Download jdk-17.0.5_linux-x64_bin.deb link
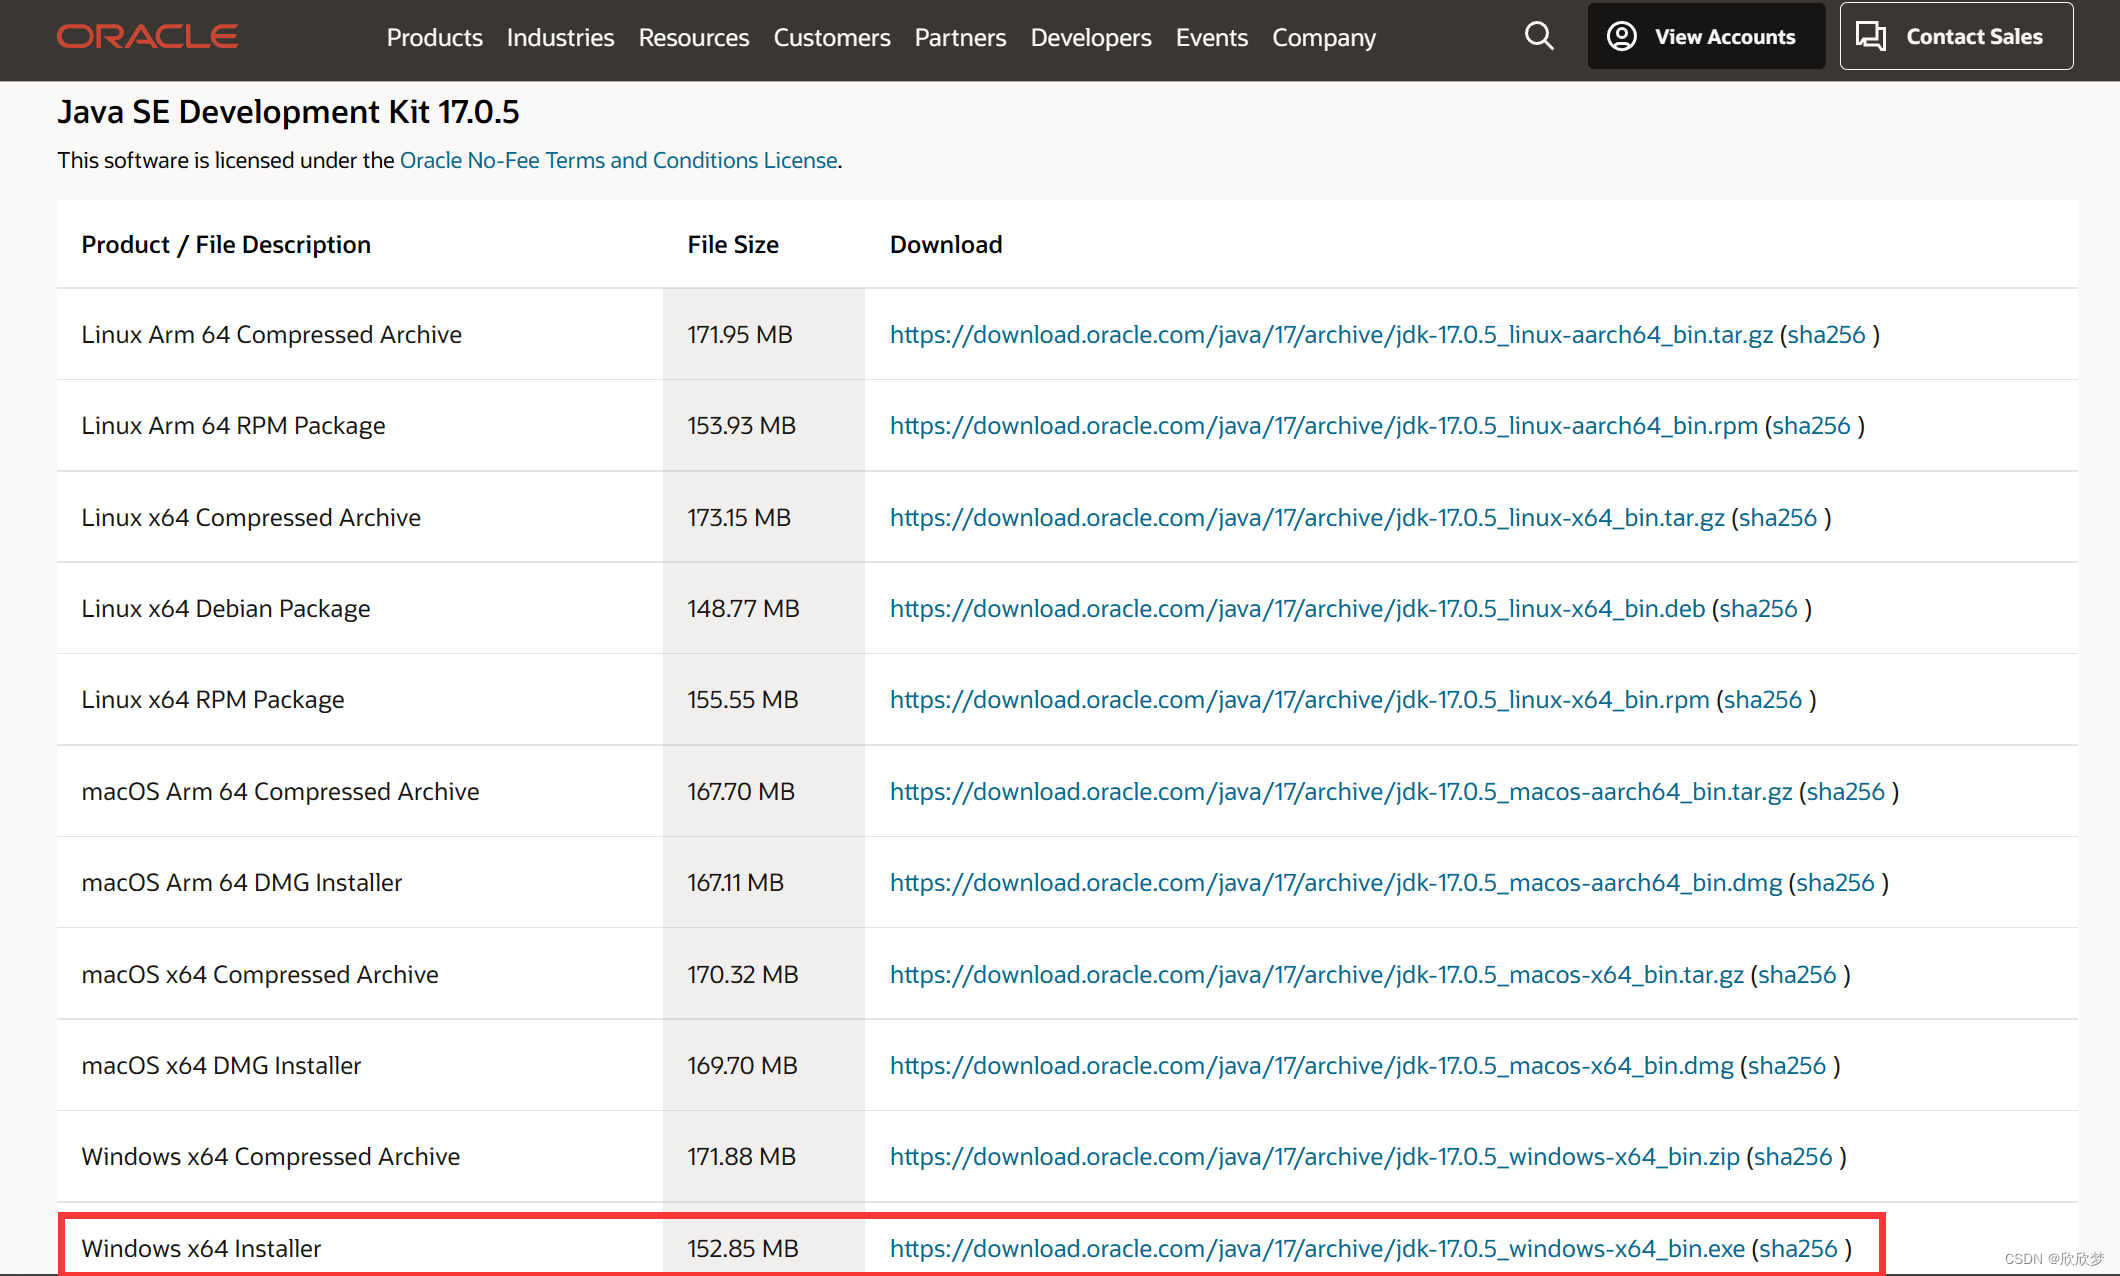 pyautogui.click(x=1297, y=609)
